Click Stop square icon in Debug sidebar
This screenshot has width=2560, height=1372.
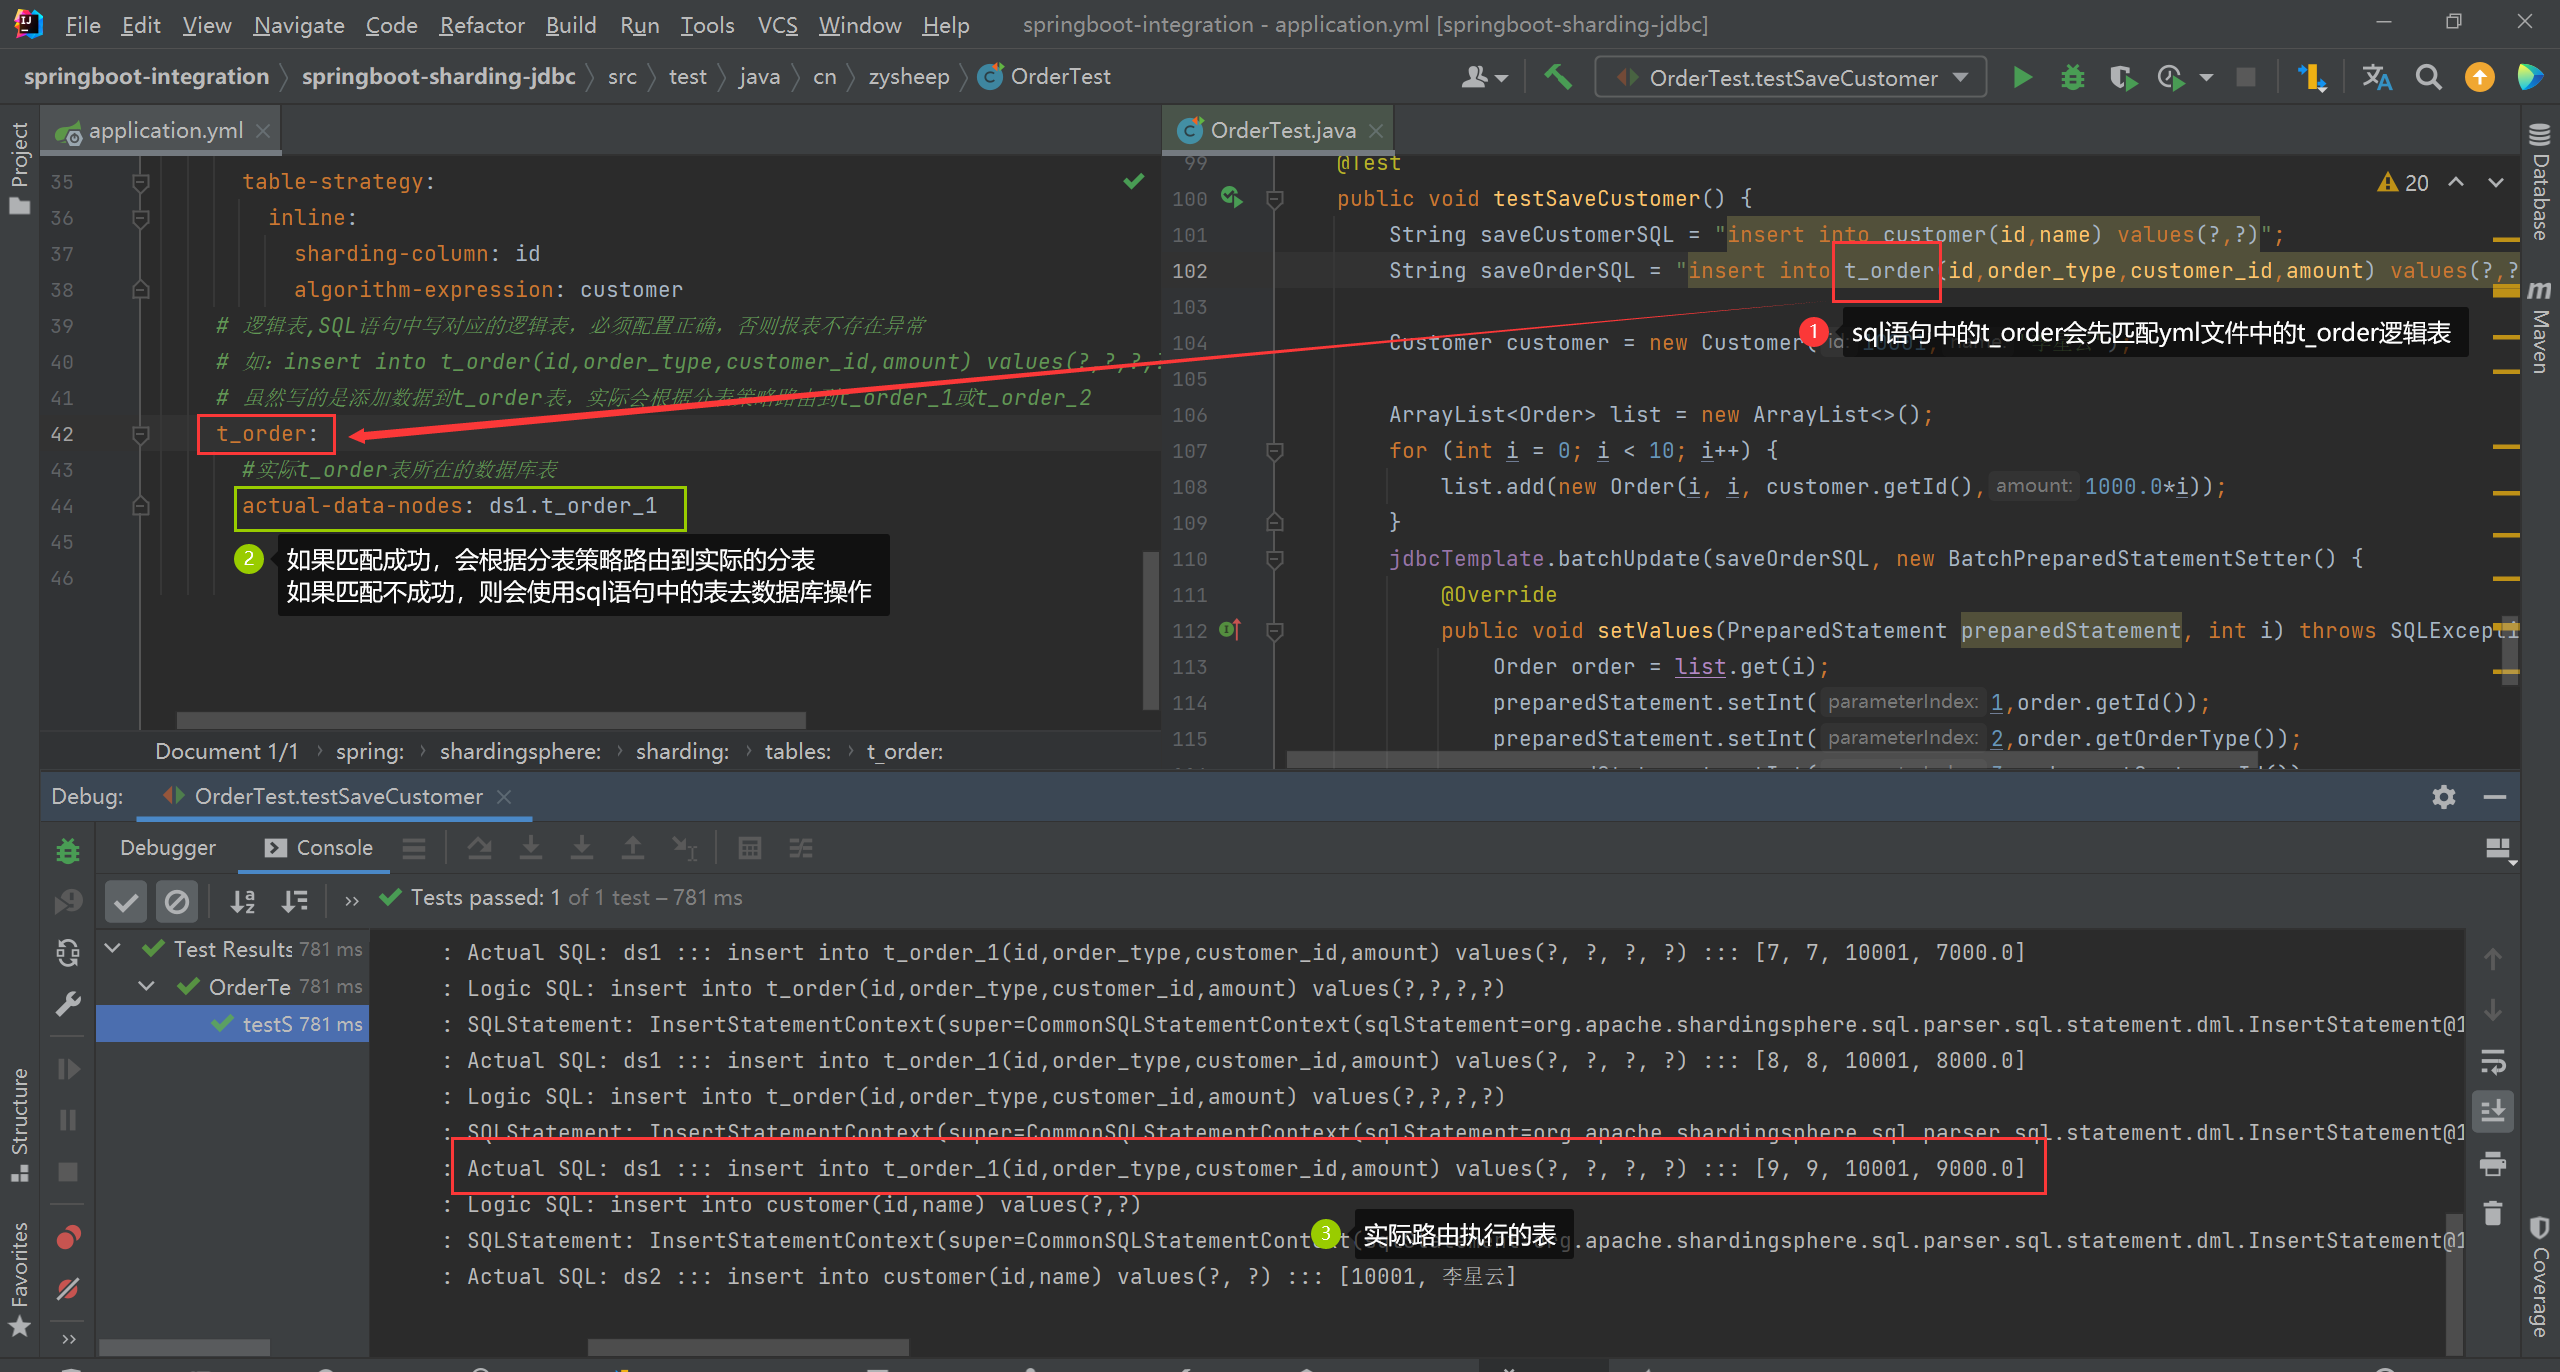tap(68, 1171)
